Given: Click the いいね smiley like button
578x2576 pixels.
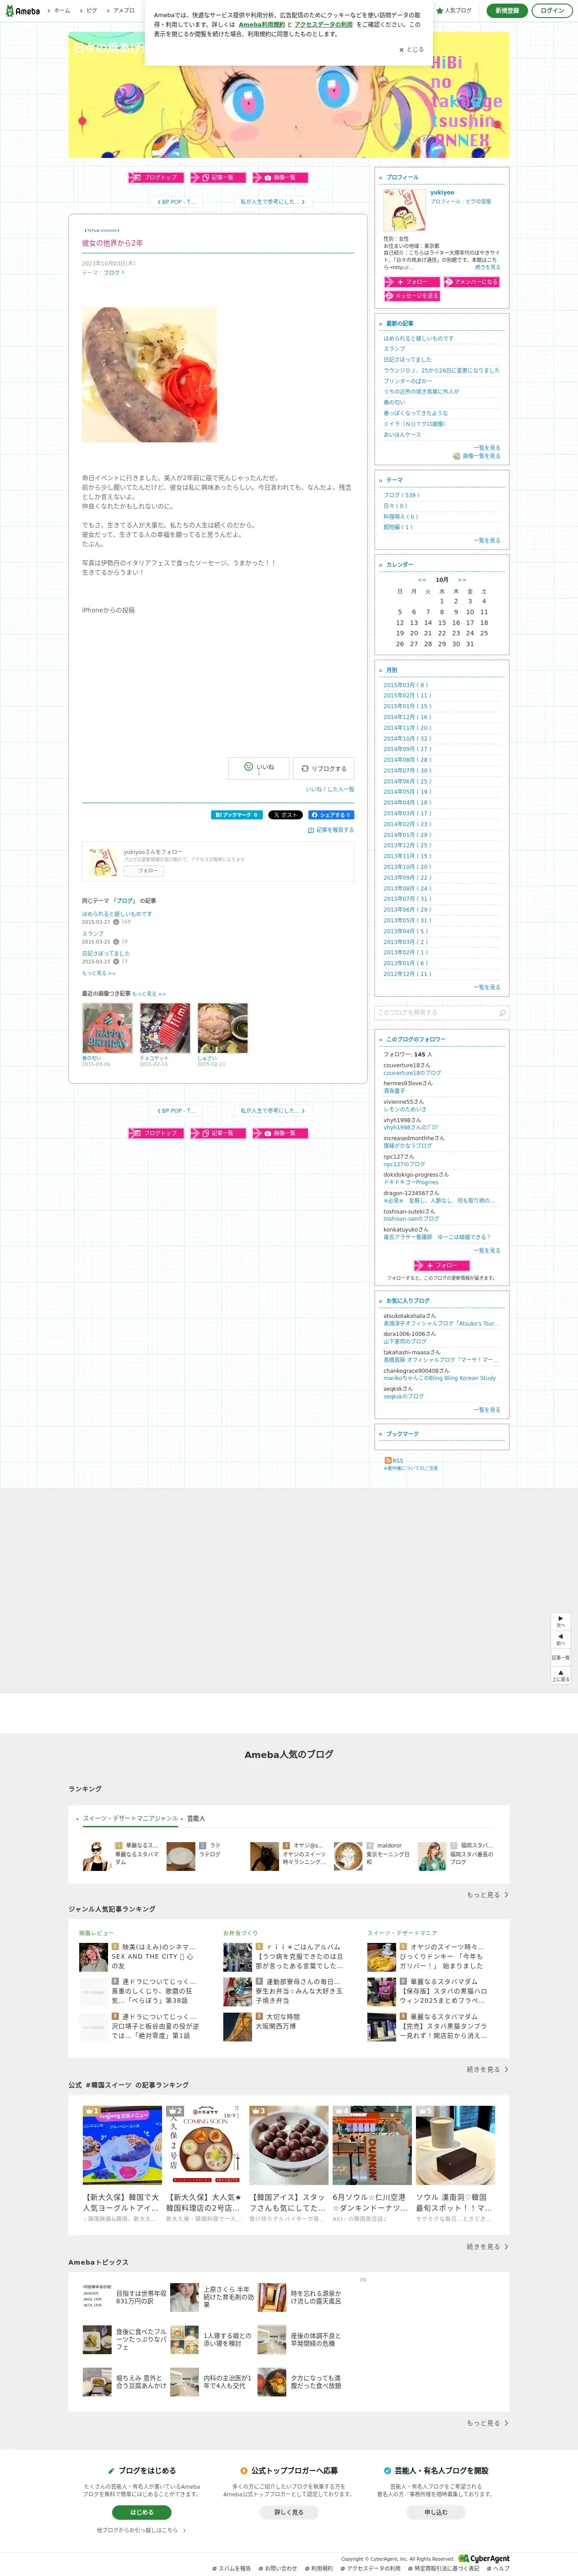Looking at the screenshot, I should click(x=259, y=768).
